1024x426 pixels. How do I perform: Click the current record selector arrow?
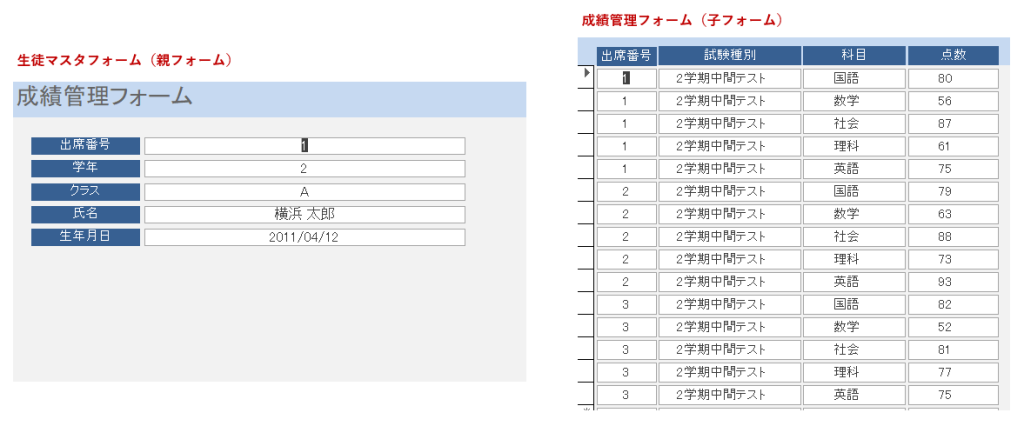click(587, 73)
